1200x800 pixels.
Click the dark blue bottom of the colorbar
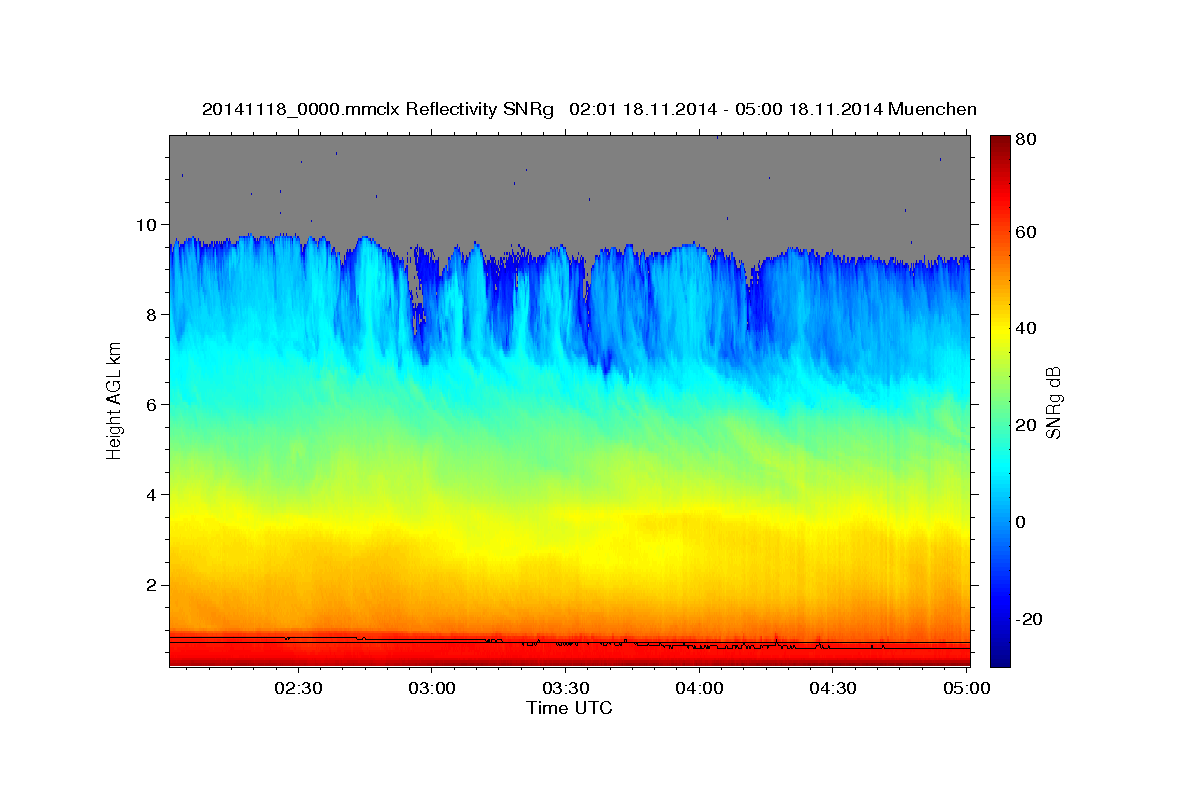(1000, 655)
